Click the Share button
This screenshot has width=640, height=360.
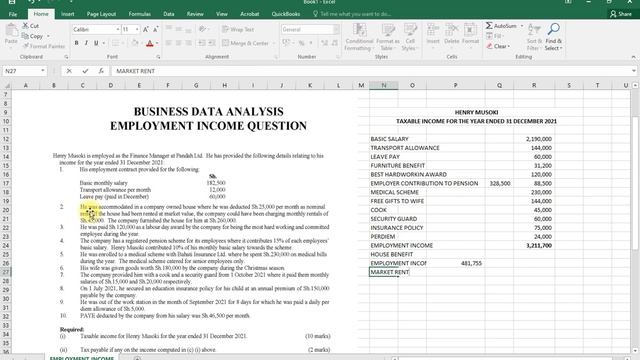click(621, 14)
